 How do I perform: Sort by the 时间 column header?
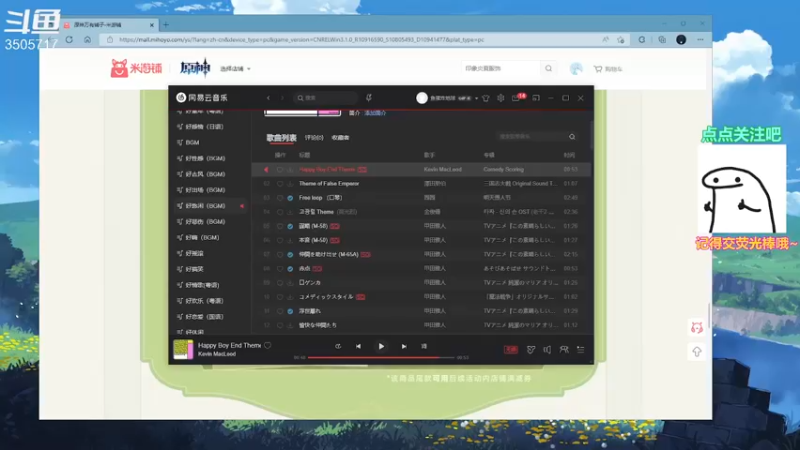(569, 155)
